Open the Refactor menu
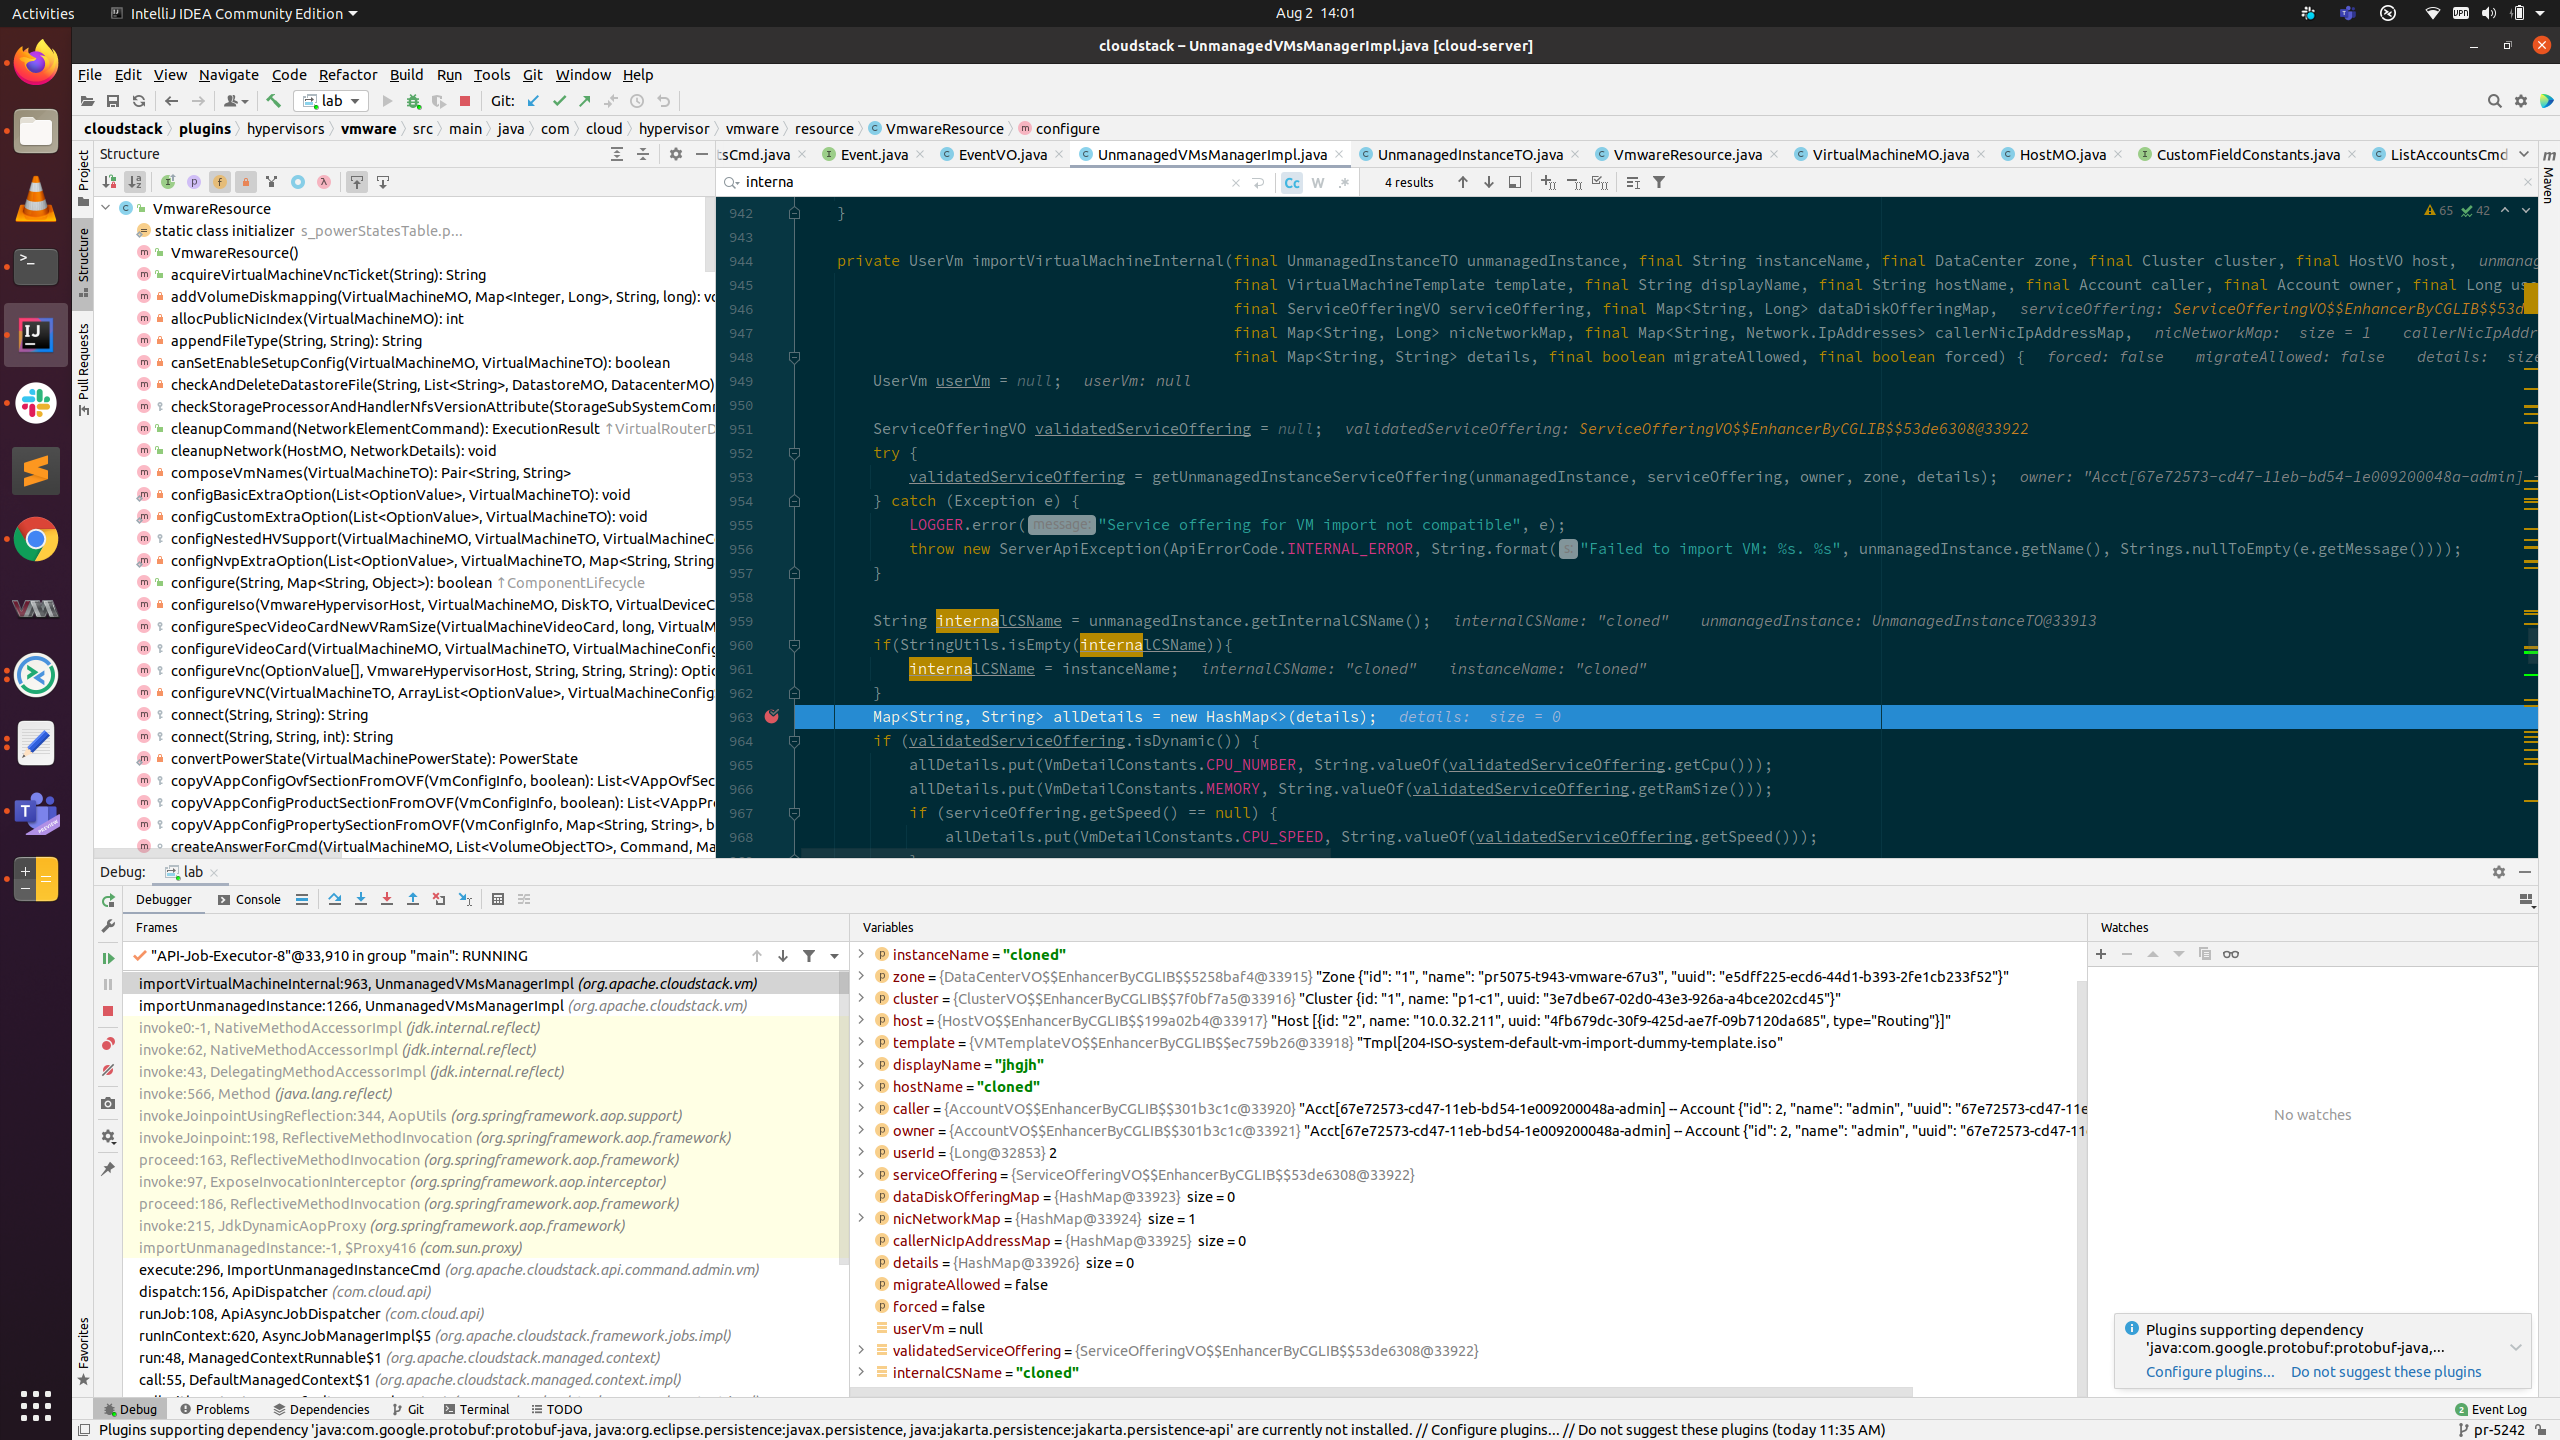Image resolution: width=2560 pixels, height=1440 pixels. [347, 74]
